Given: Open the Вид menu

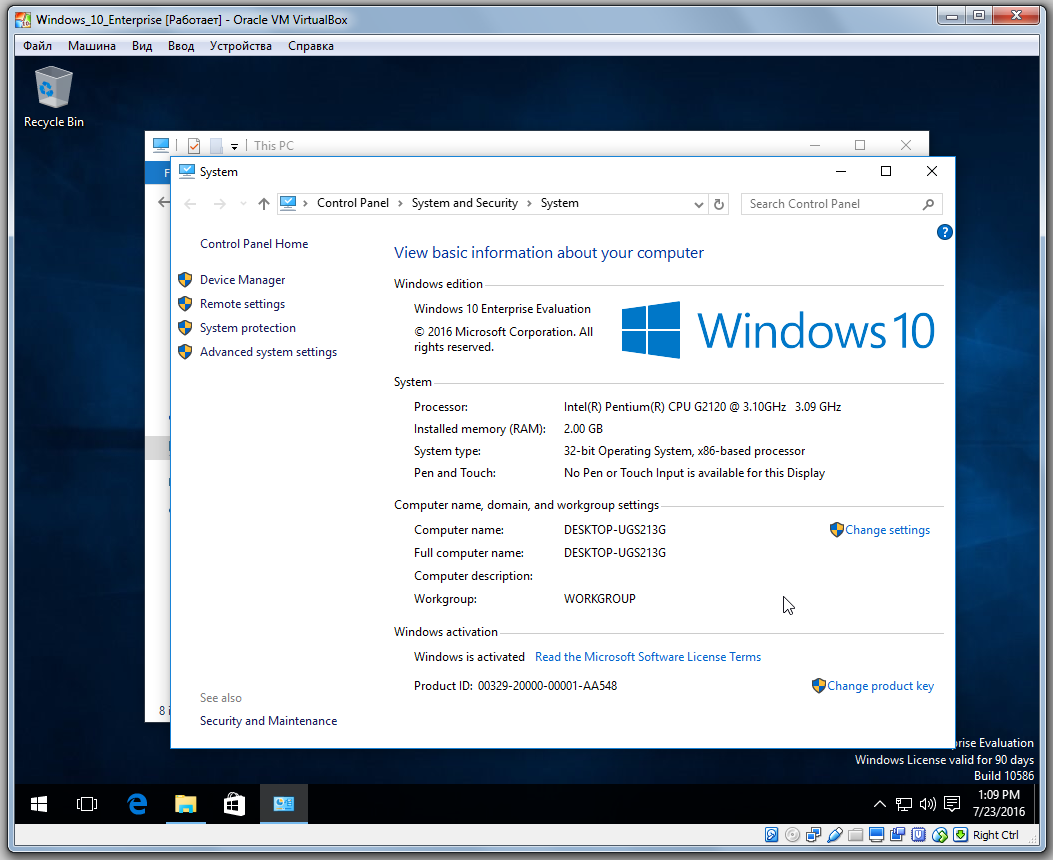Looking at the screenshot, I should [142, 46].
